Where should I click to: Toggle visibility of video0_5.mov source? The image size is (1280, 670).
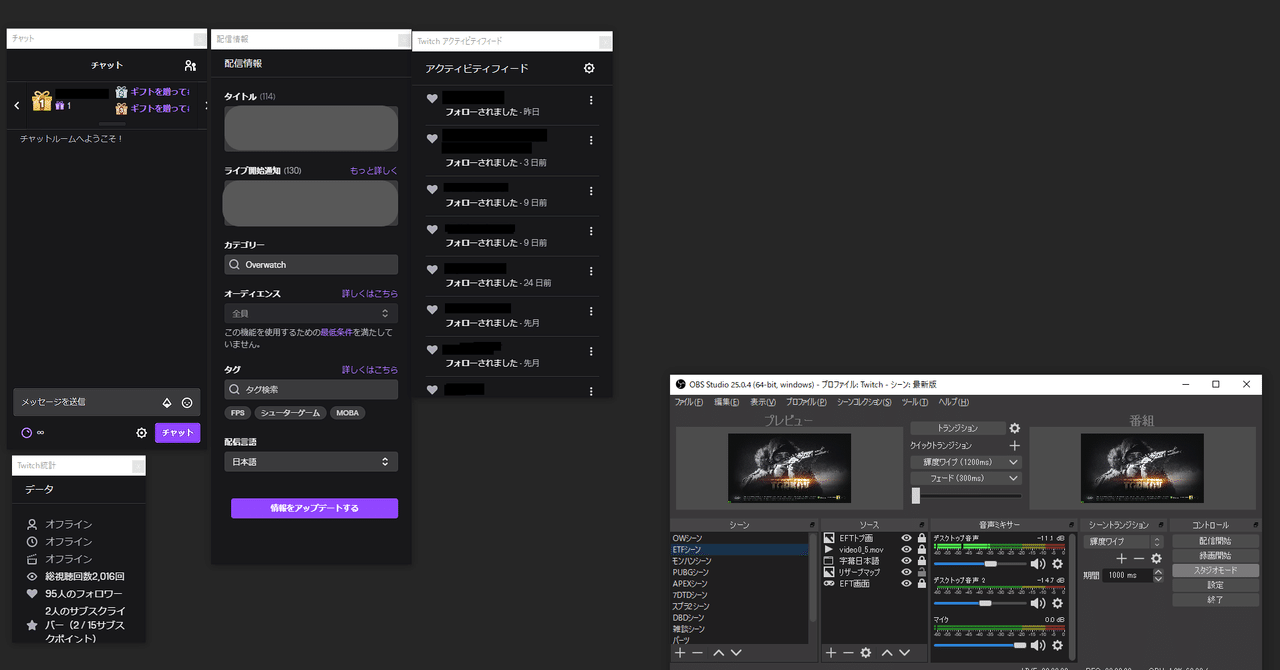click(x=906, y=549)
